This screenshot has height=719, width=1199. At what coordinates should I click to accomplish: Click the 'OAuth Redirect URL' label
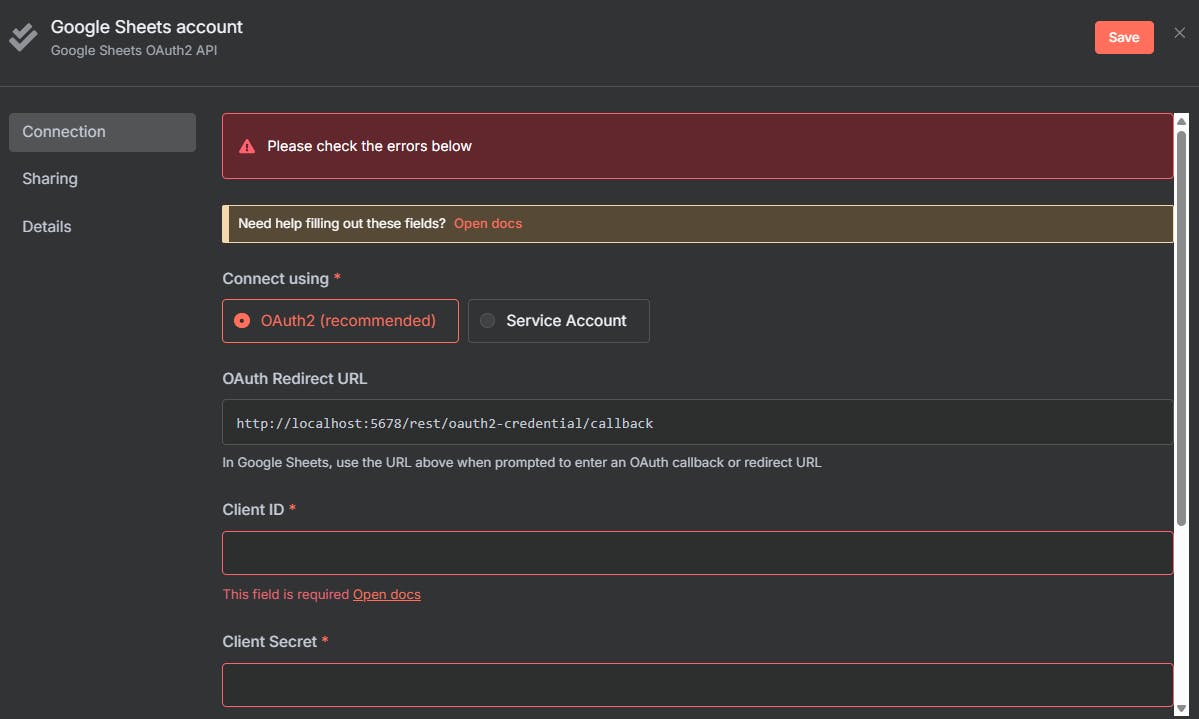click(x=294, y=379)
